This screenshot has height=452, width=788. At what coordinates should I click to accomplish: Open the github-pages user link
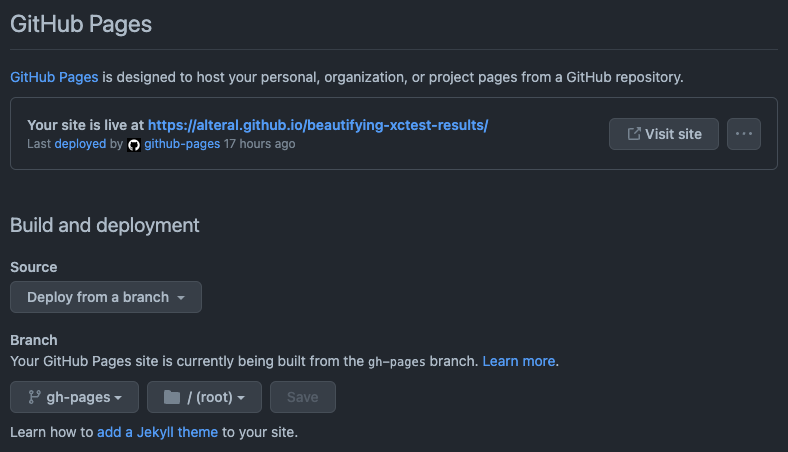[182, 144]
